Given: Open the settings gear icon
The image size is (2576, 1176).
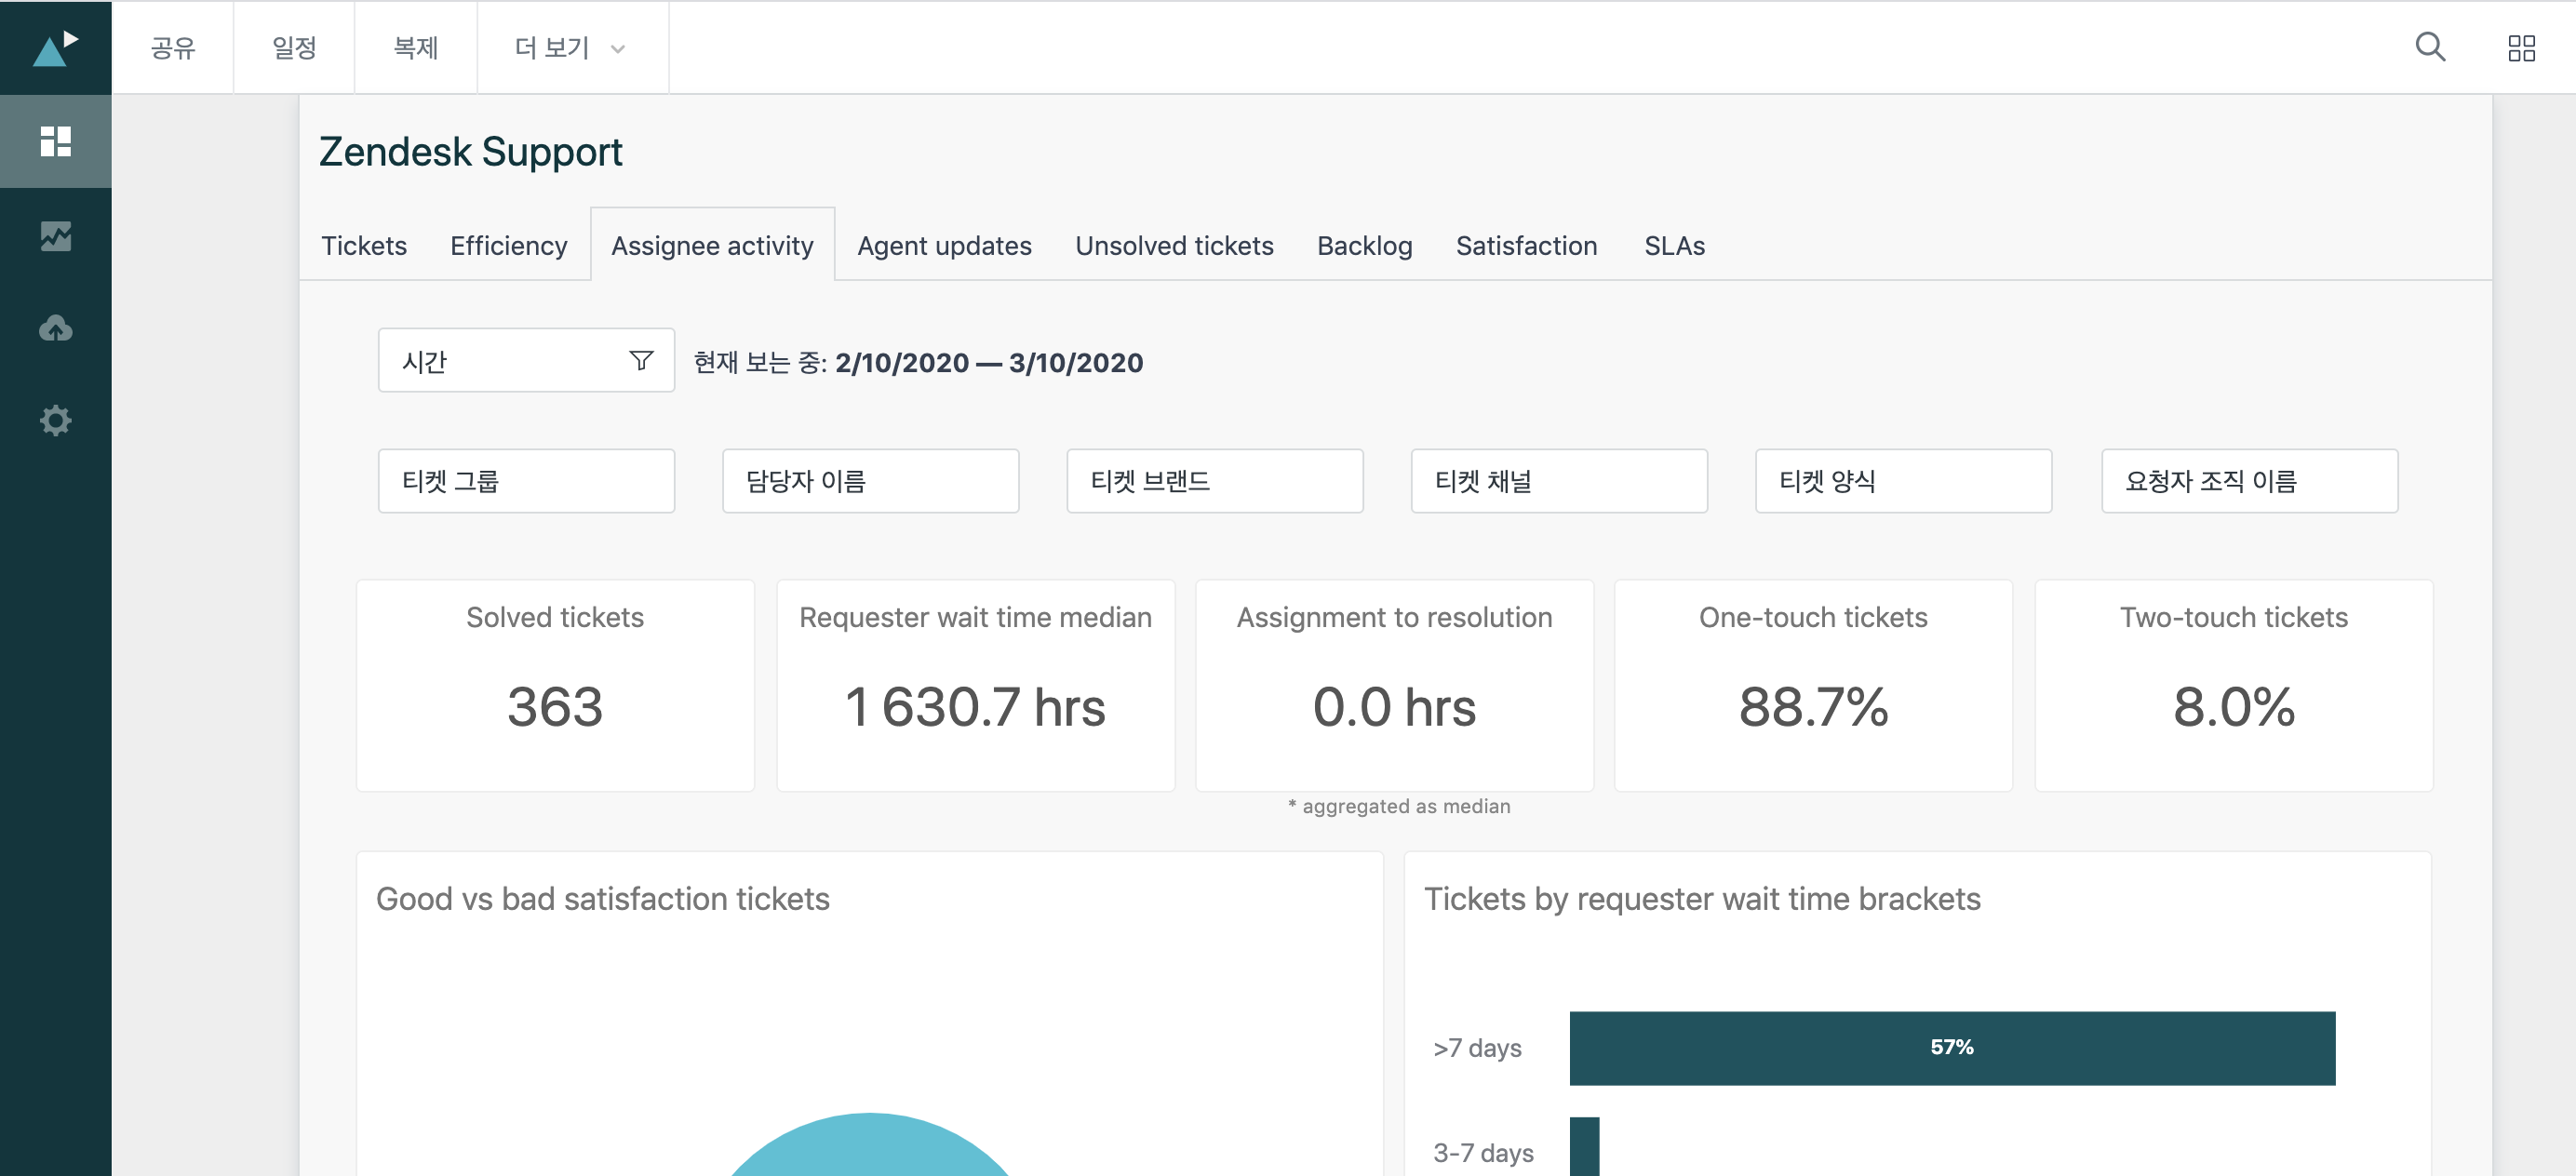Looking at the screenshot, I should click(55, 420).
